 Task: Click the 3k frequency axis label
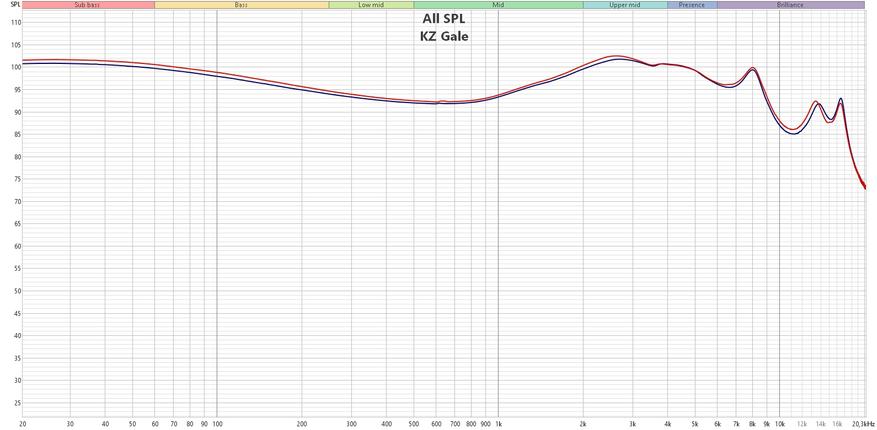coord(633,424)
